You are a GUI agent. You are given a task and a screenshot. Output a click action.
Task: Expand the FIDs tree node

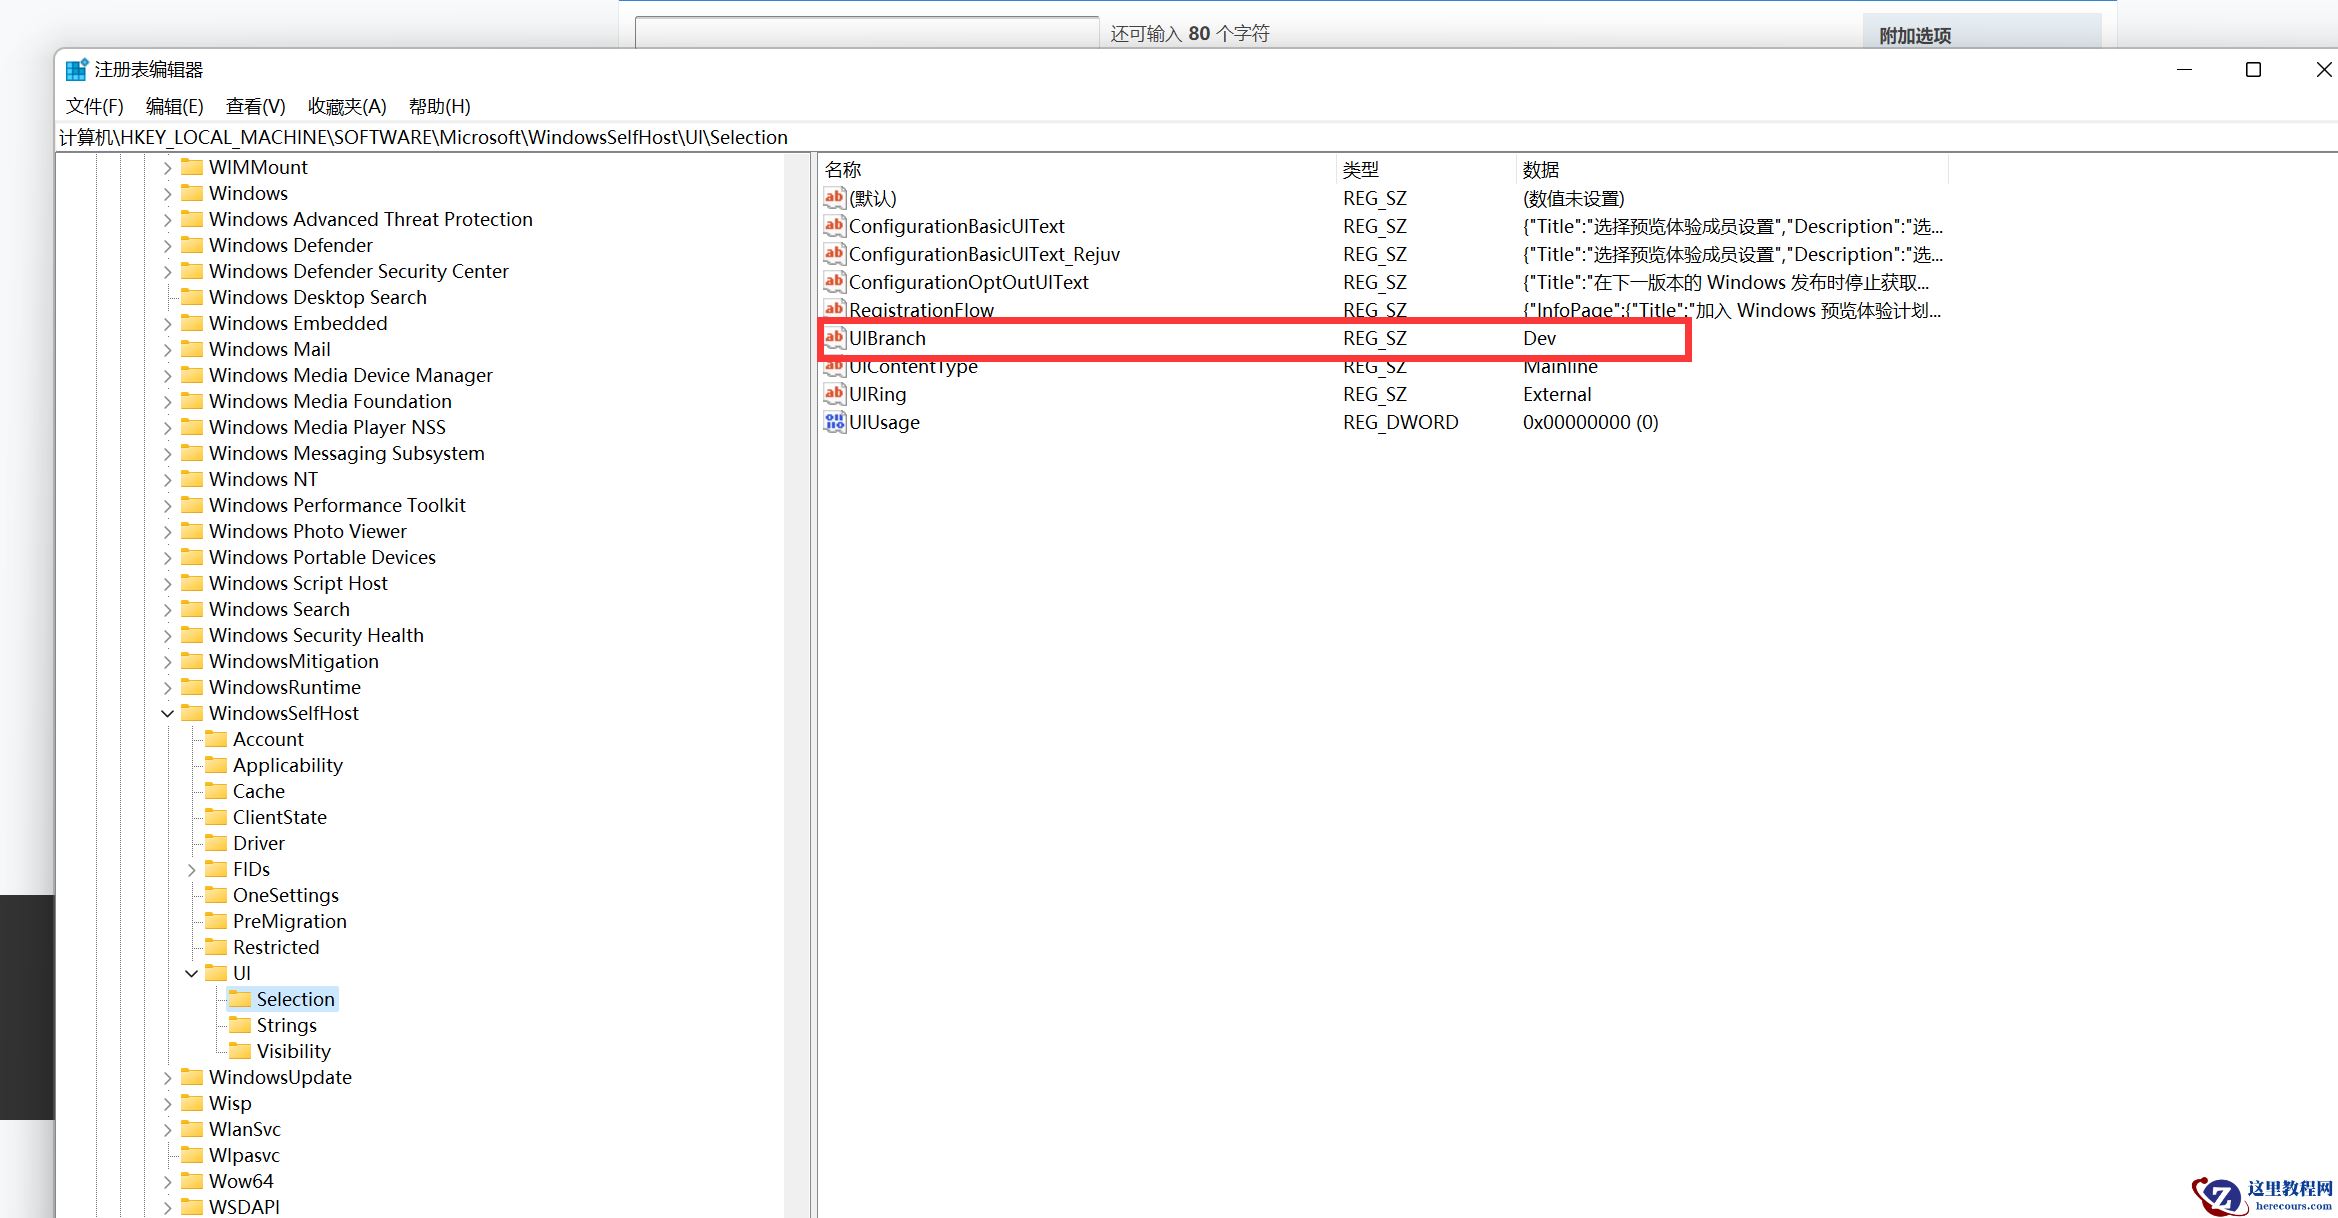(191, 869)
